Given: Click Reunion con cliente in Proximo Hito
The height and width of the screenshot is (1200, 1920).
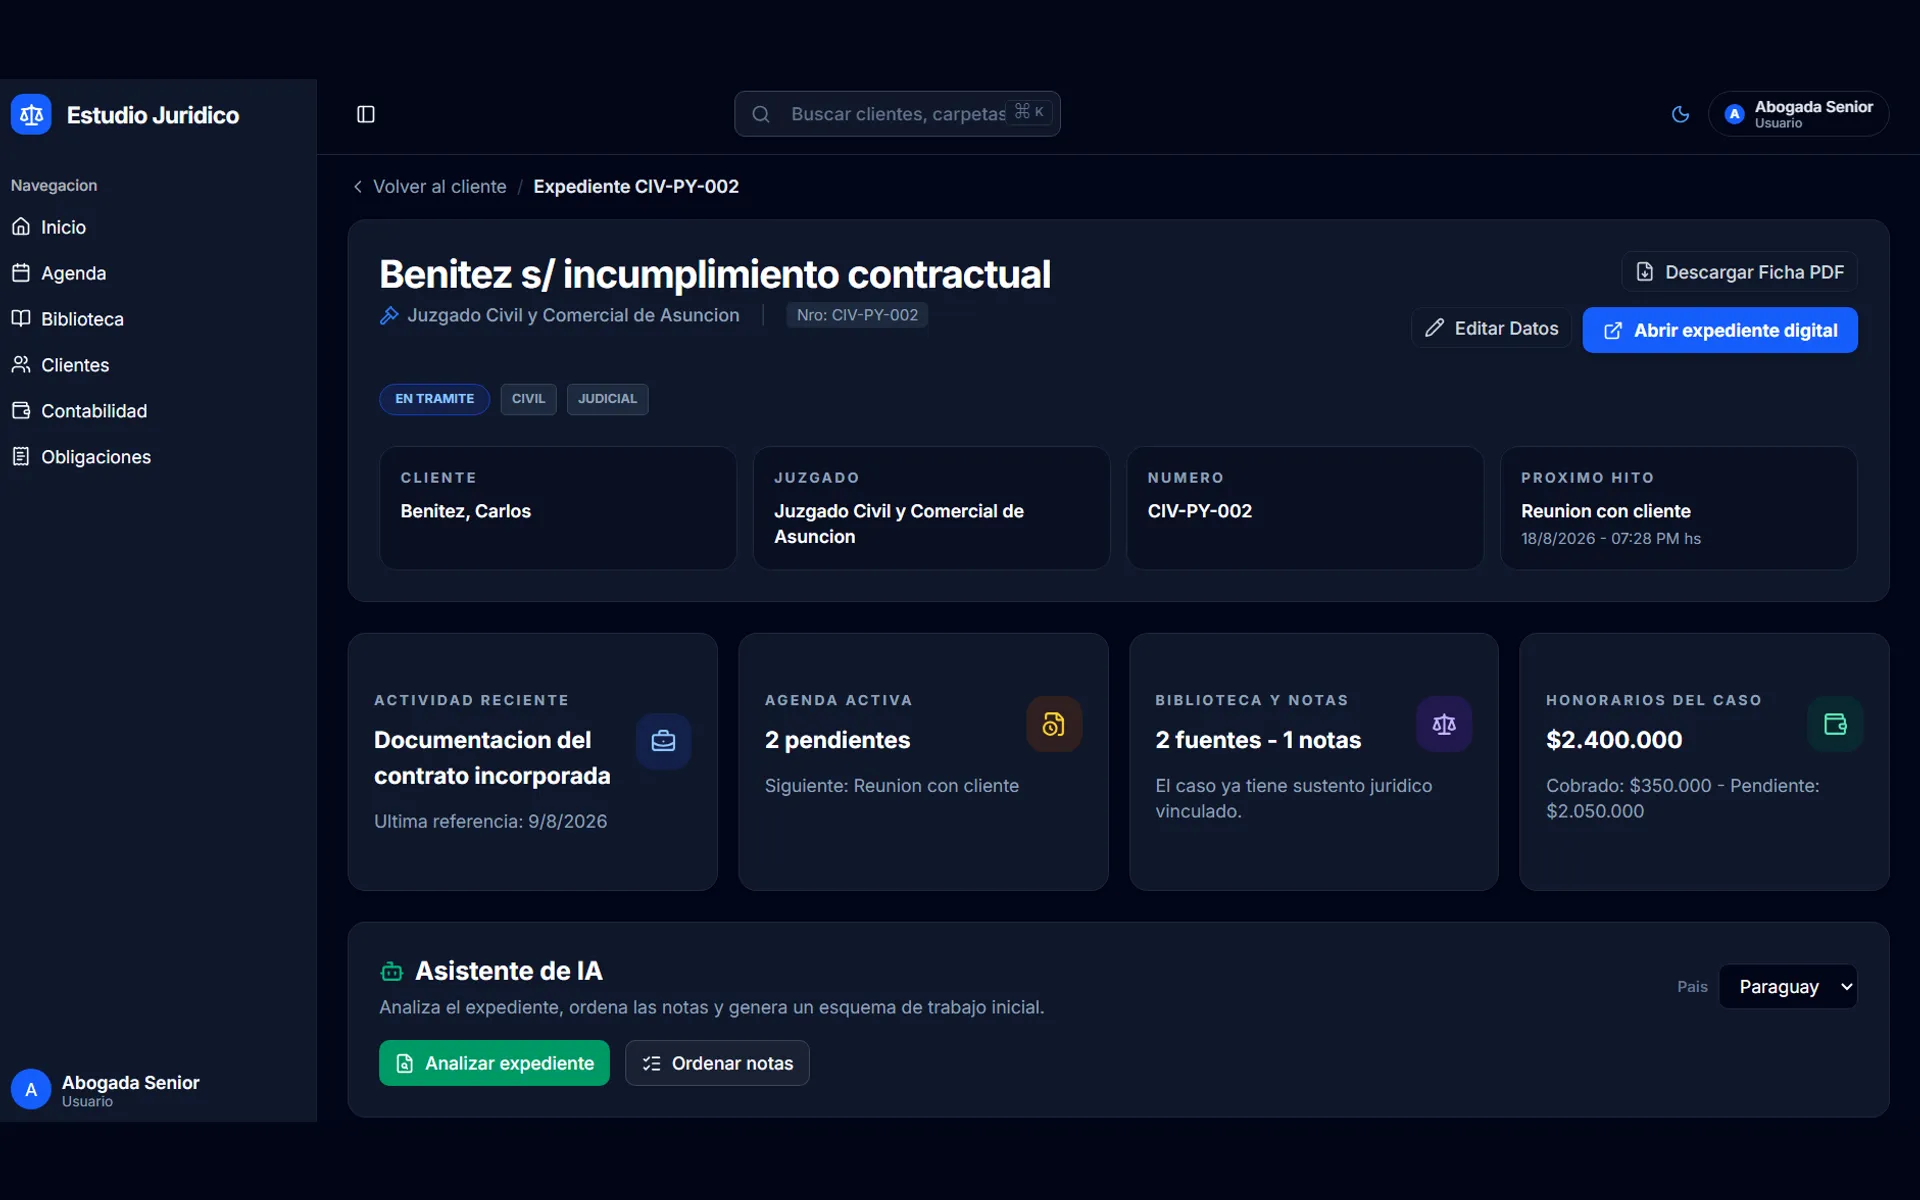Looking at the screenshot, I should coord(1605,511).
